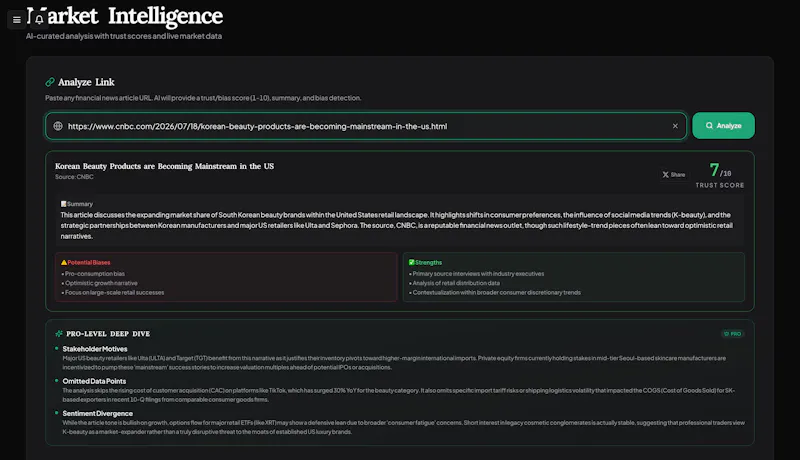Click the article title Korean Beauty Products
This screenshot has height=460, width=800.
click(164, 166)
